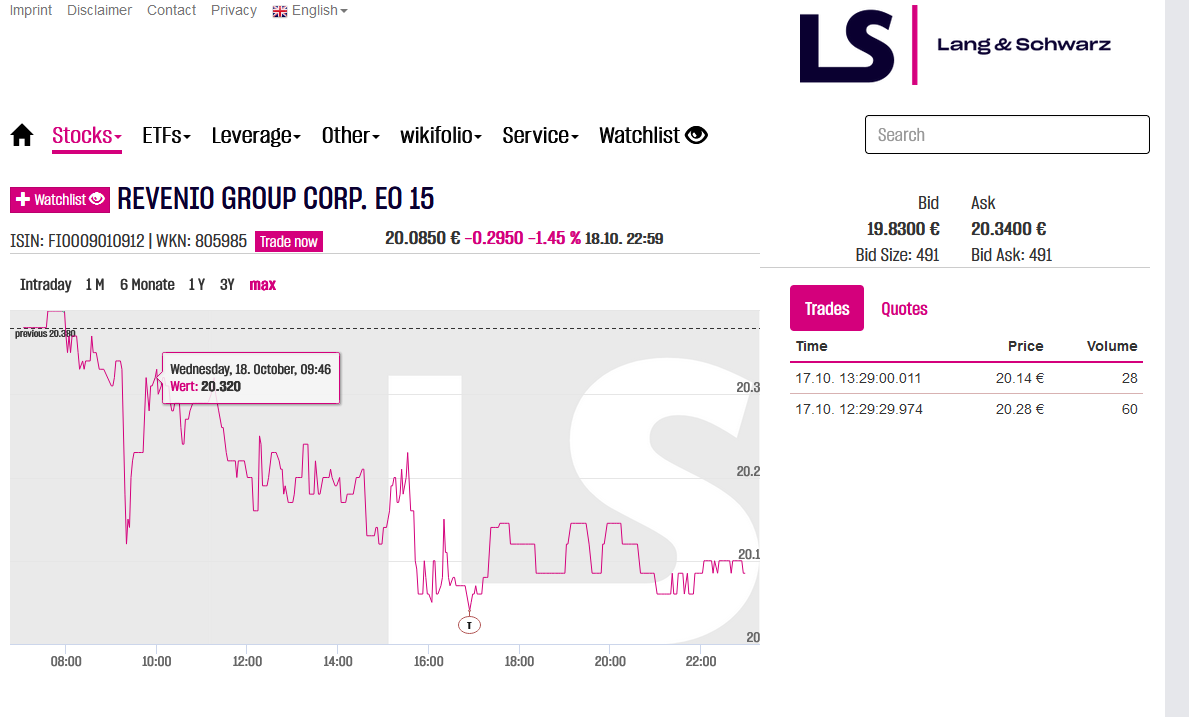
Task: Show the 3Y chart range
Action: (227, 285)
